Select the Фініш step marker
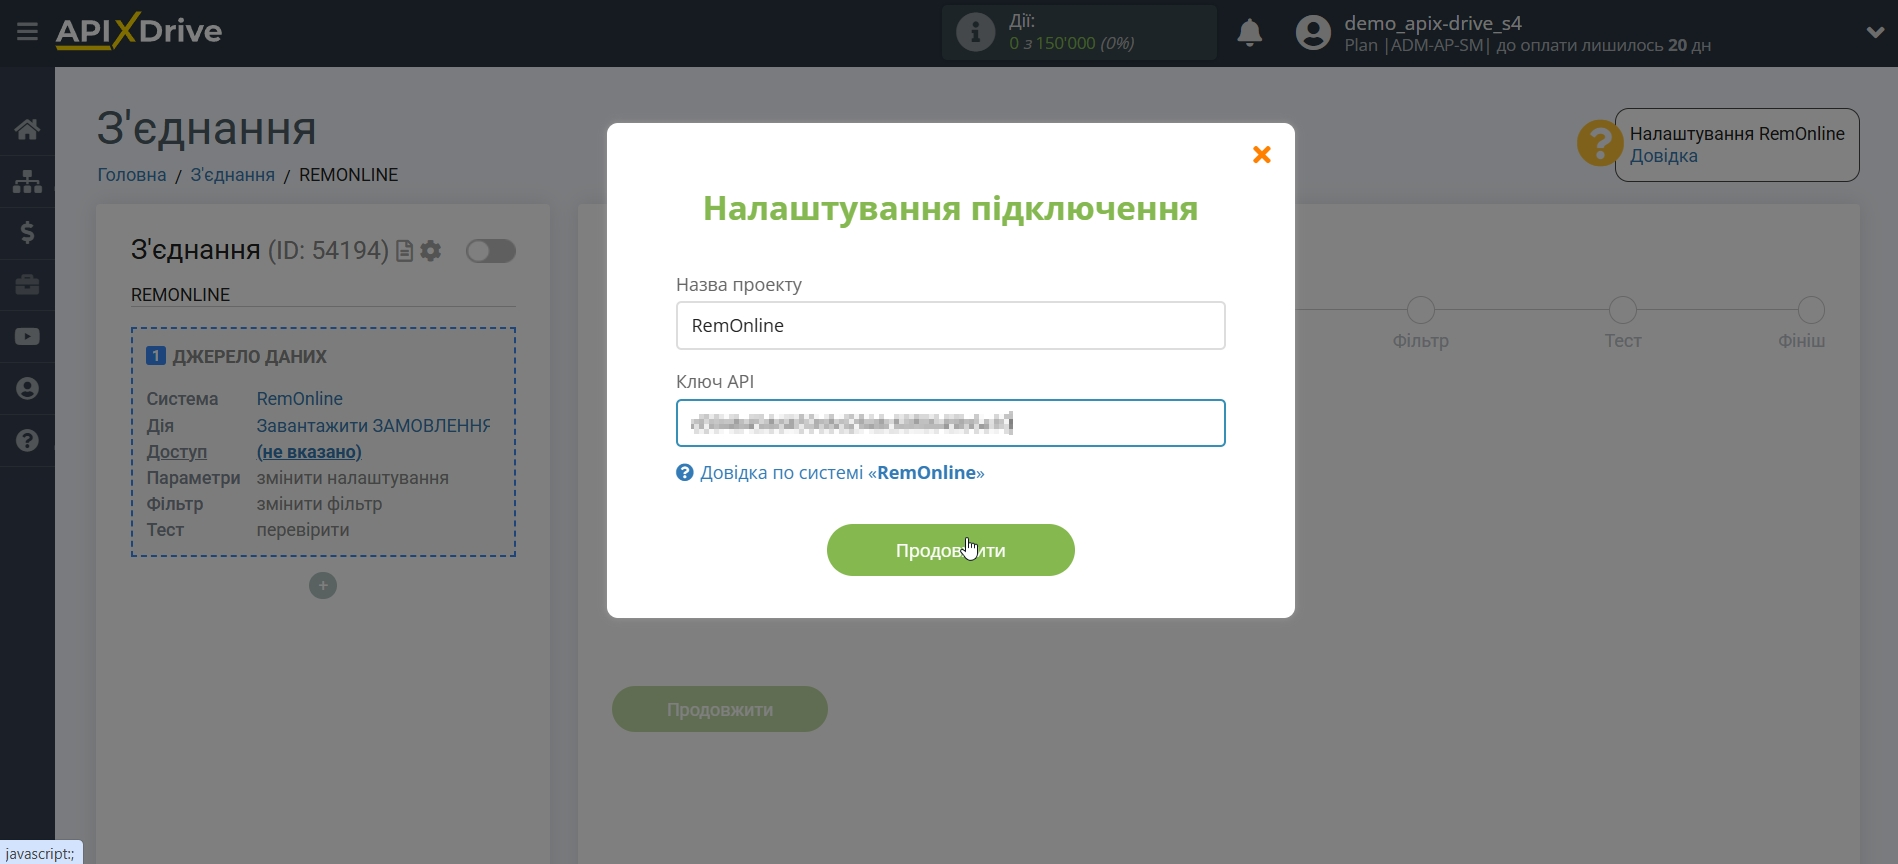This screenshot has width=1898, height=864. [1810, 310]
